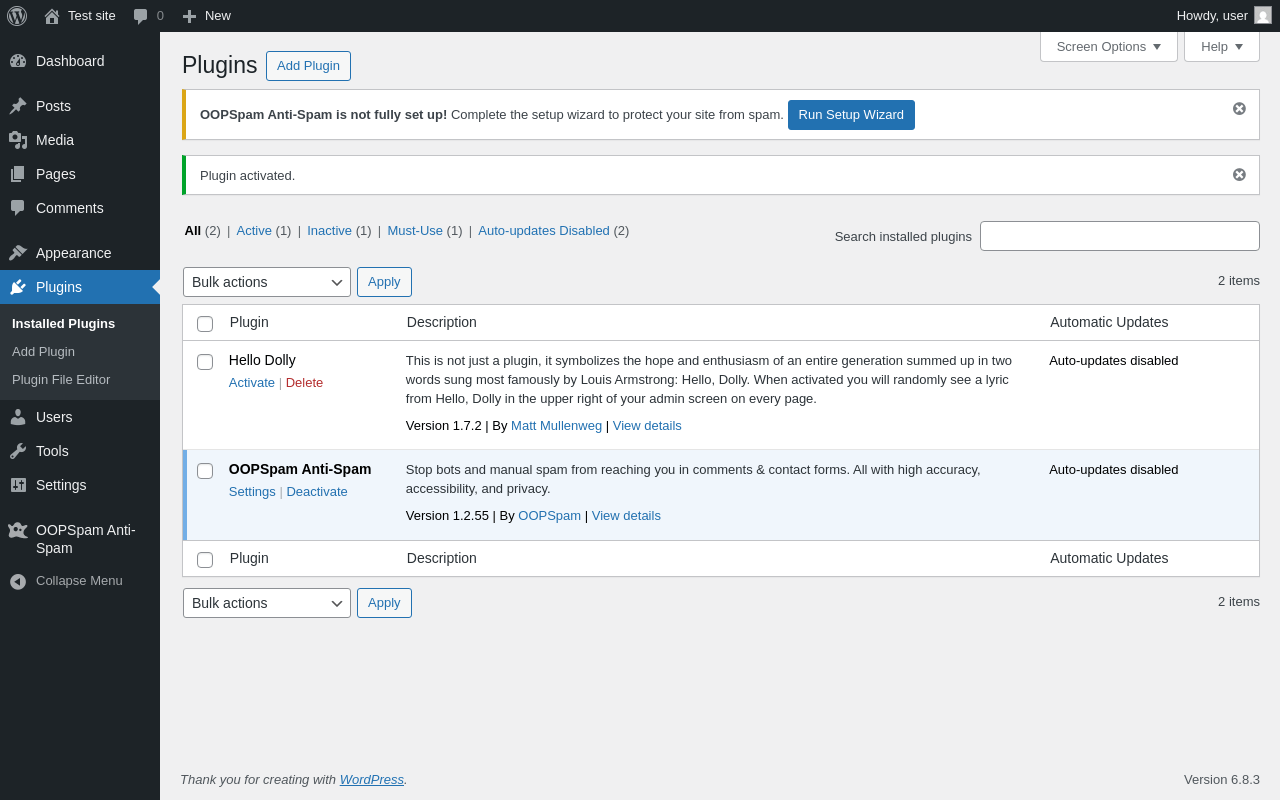The height and width of the screenshot is (800, 1280).
Task: Check the Hello Dolly plugin checkbox
Action: [205, 362]
